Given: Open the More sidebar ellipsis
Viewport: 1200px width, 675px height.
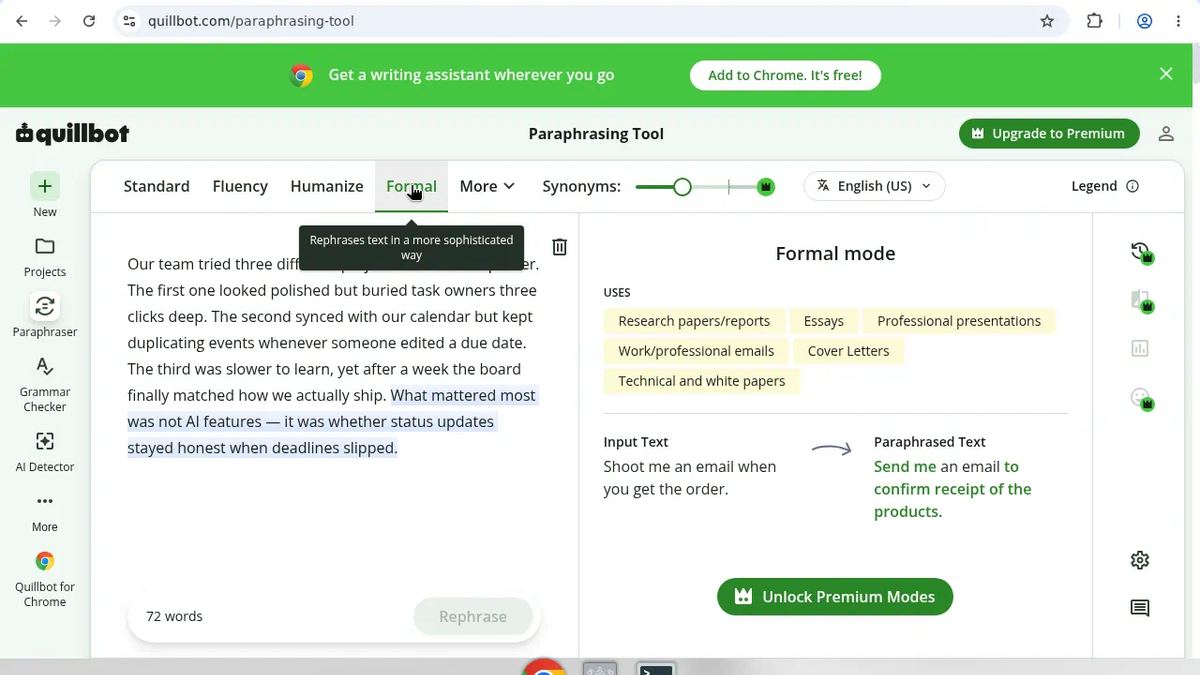Looking at the screenshot, I should [x=45, y=501].
